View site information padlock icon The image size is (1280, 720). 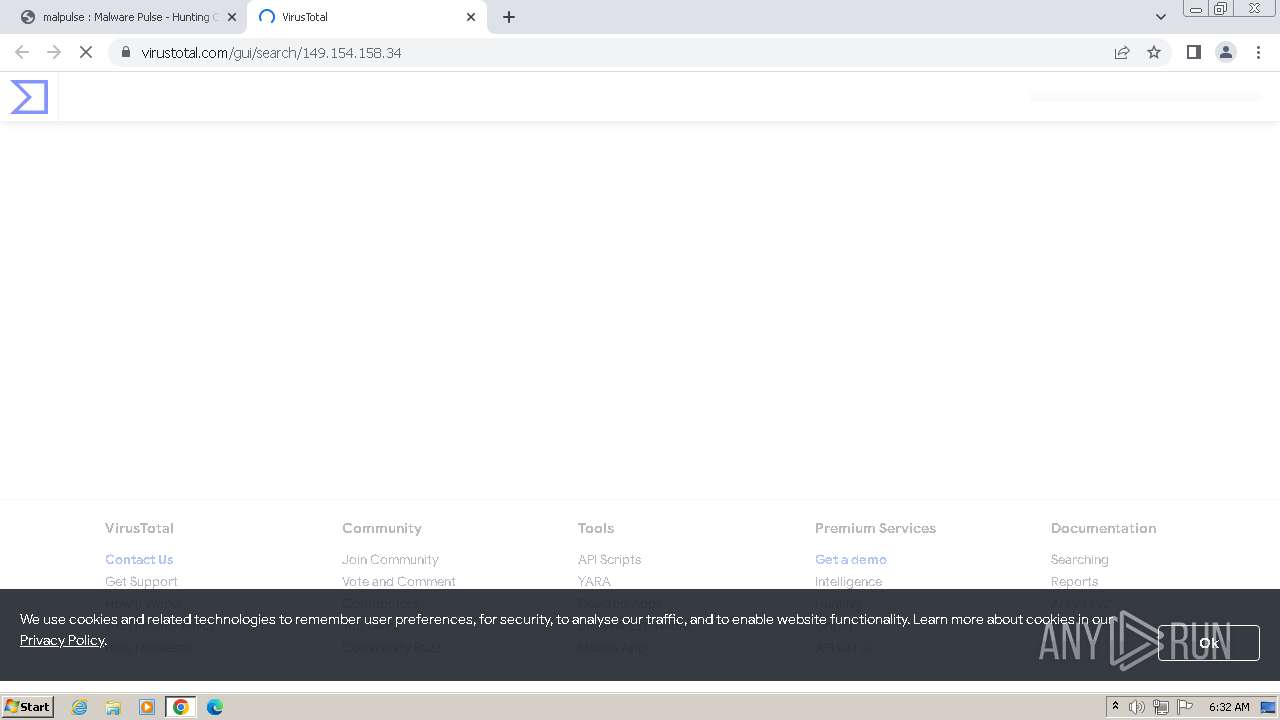pos(126,52)
